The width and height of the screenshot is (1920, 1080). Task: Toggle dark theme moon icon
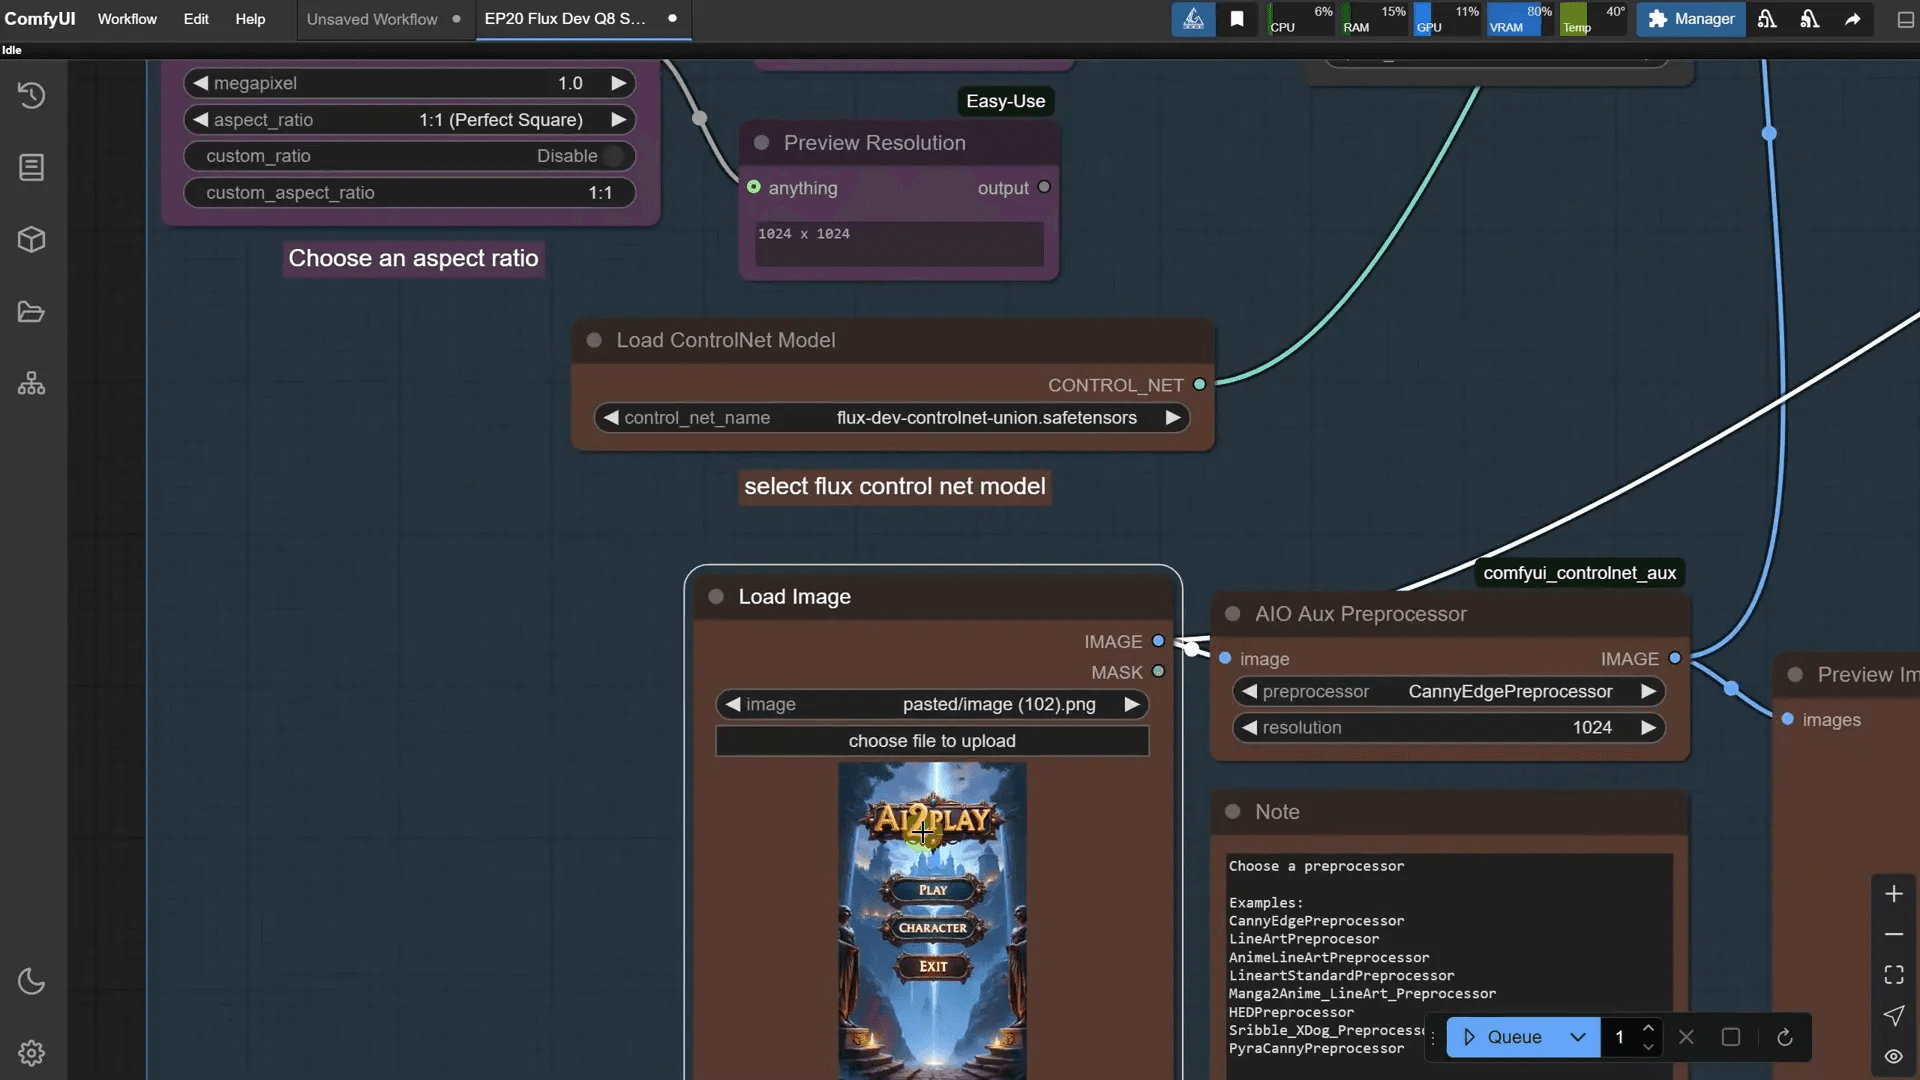pos(31,981)
